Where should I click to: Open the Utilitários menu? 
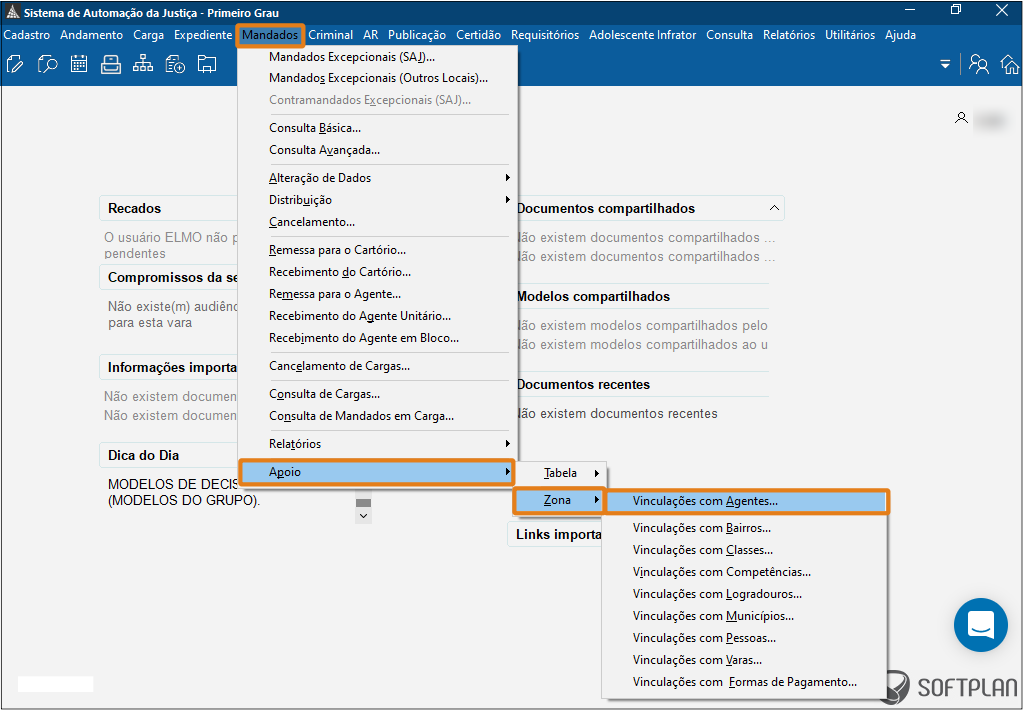click(850, 35)
